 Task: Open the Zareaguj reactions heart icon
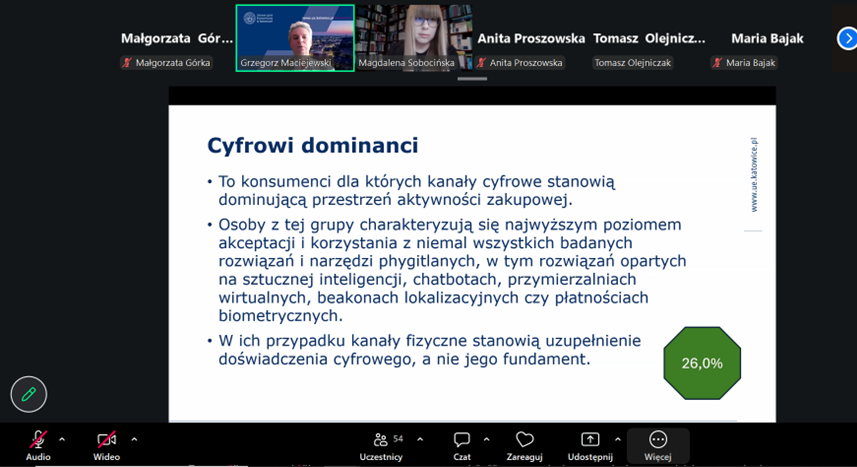point(524,442)
